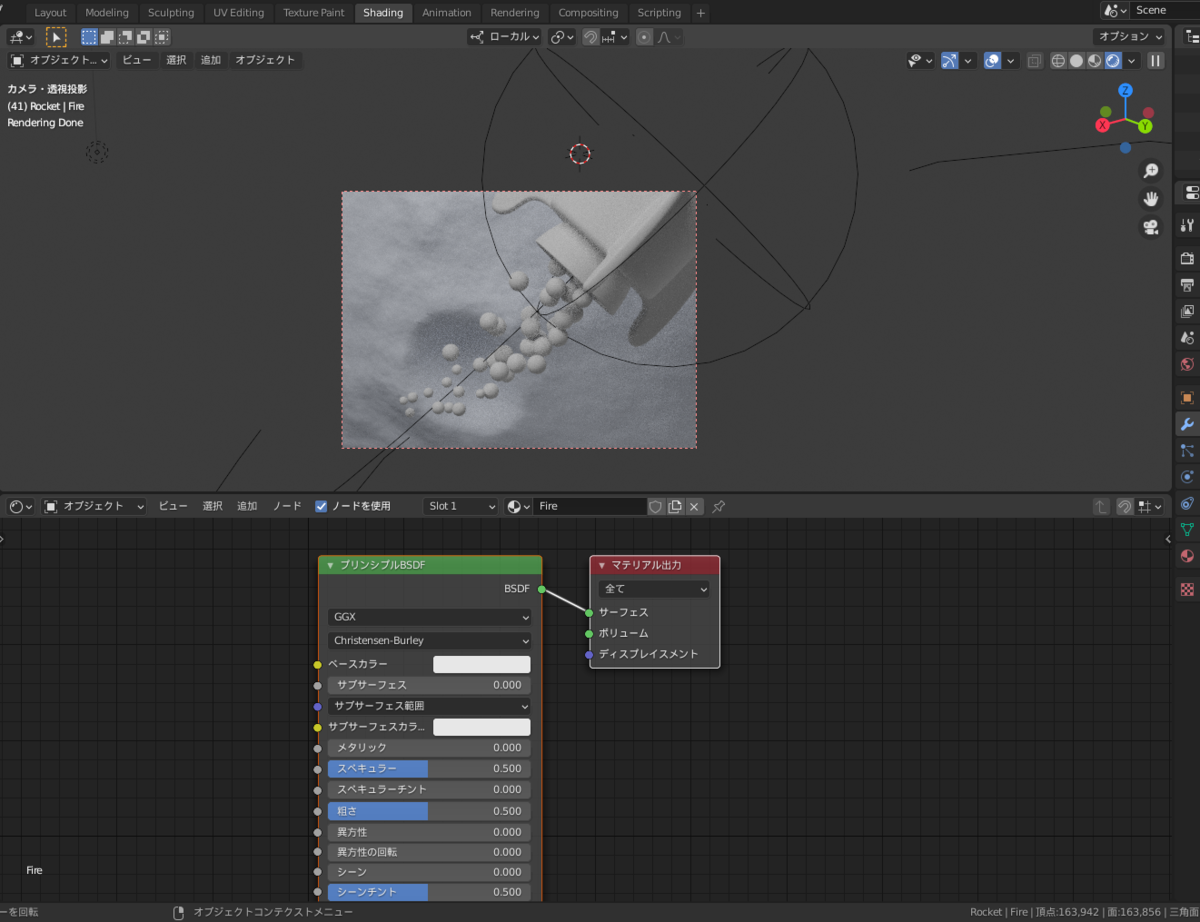Toggle X-ray display button
1200x922 pixels.
click(x=1034, y=61)
